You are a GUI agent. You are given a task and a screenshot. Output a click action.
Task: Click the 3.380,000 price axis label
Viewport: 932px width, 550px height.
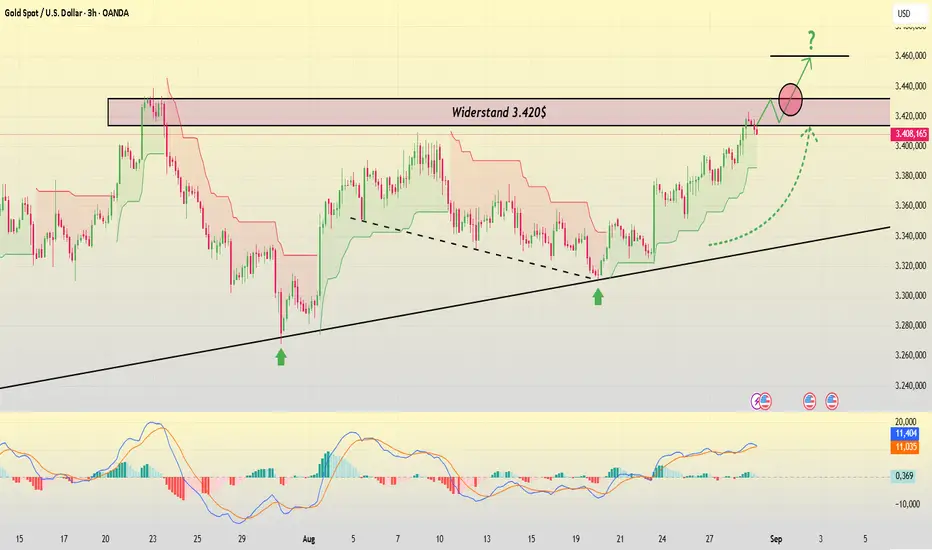(x=910, y=175)
